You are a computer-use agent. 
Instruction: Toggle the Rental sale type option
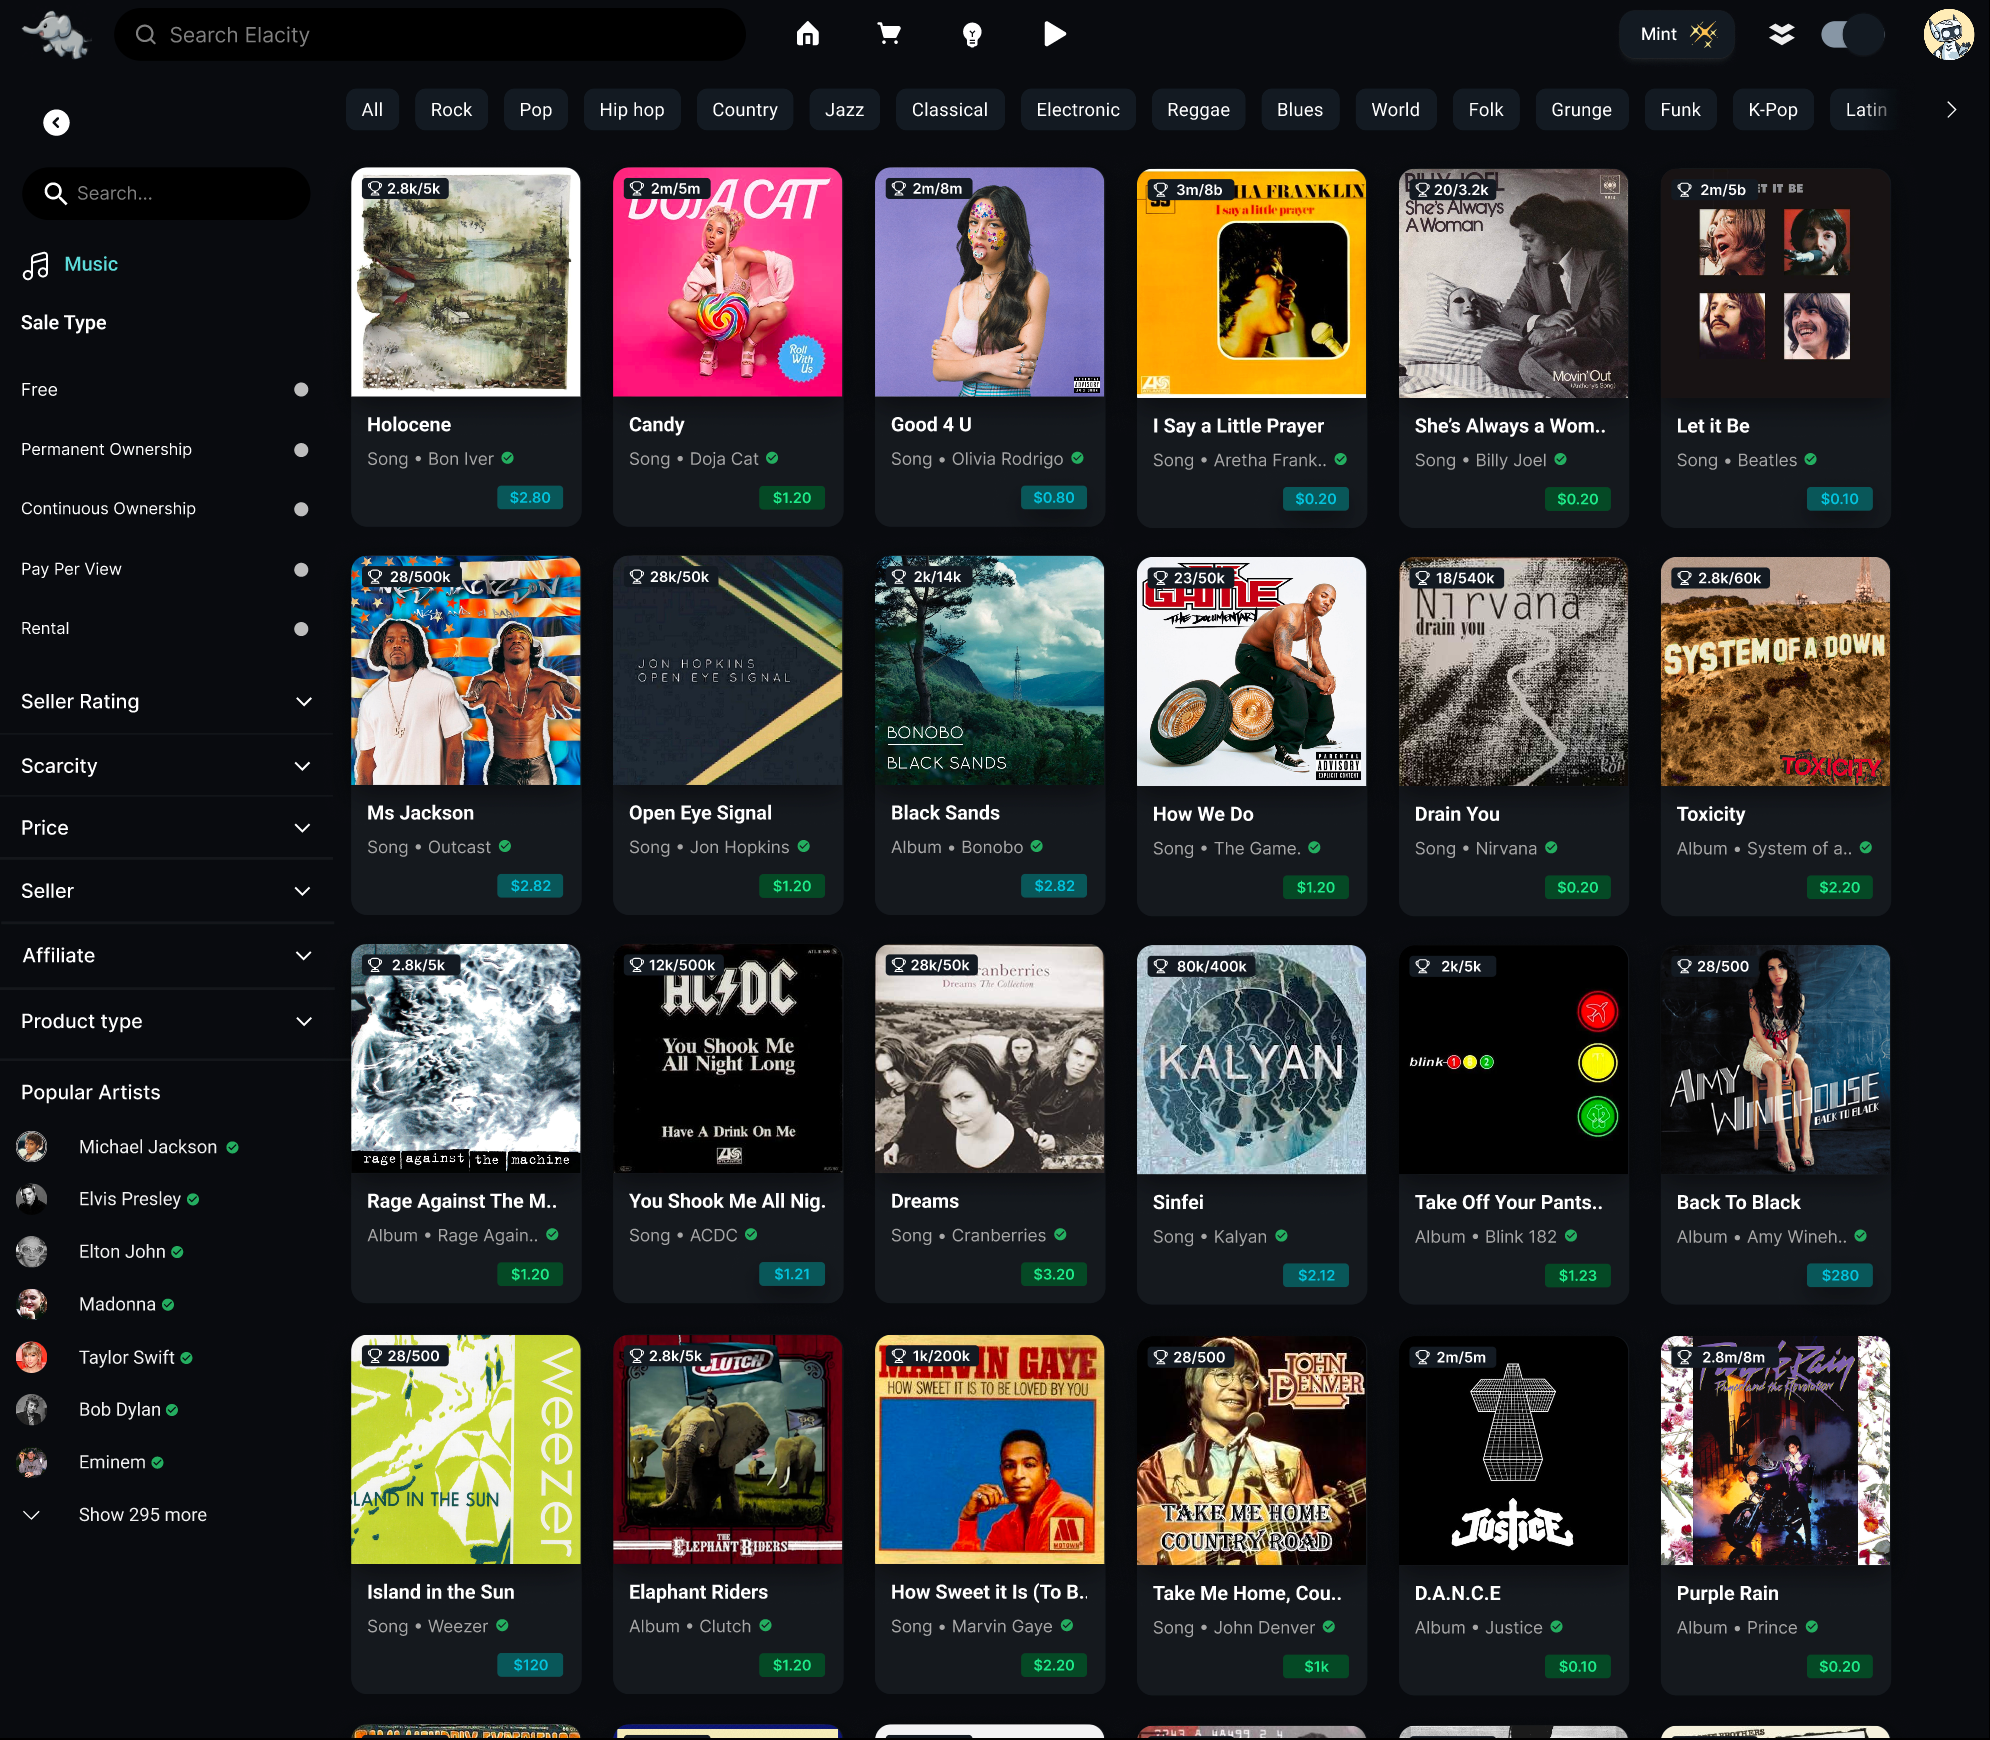301,629
